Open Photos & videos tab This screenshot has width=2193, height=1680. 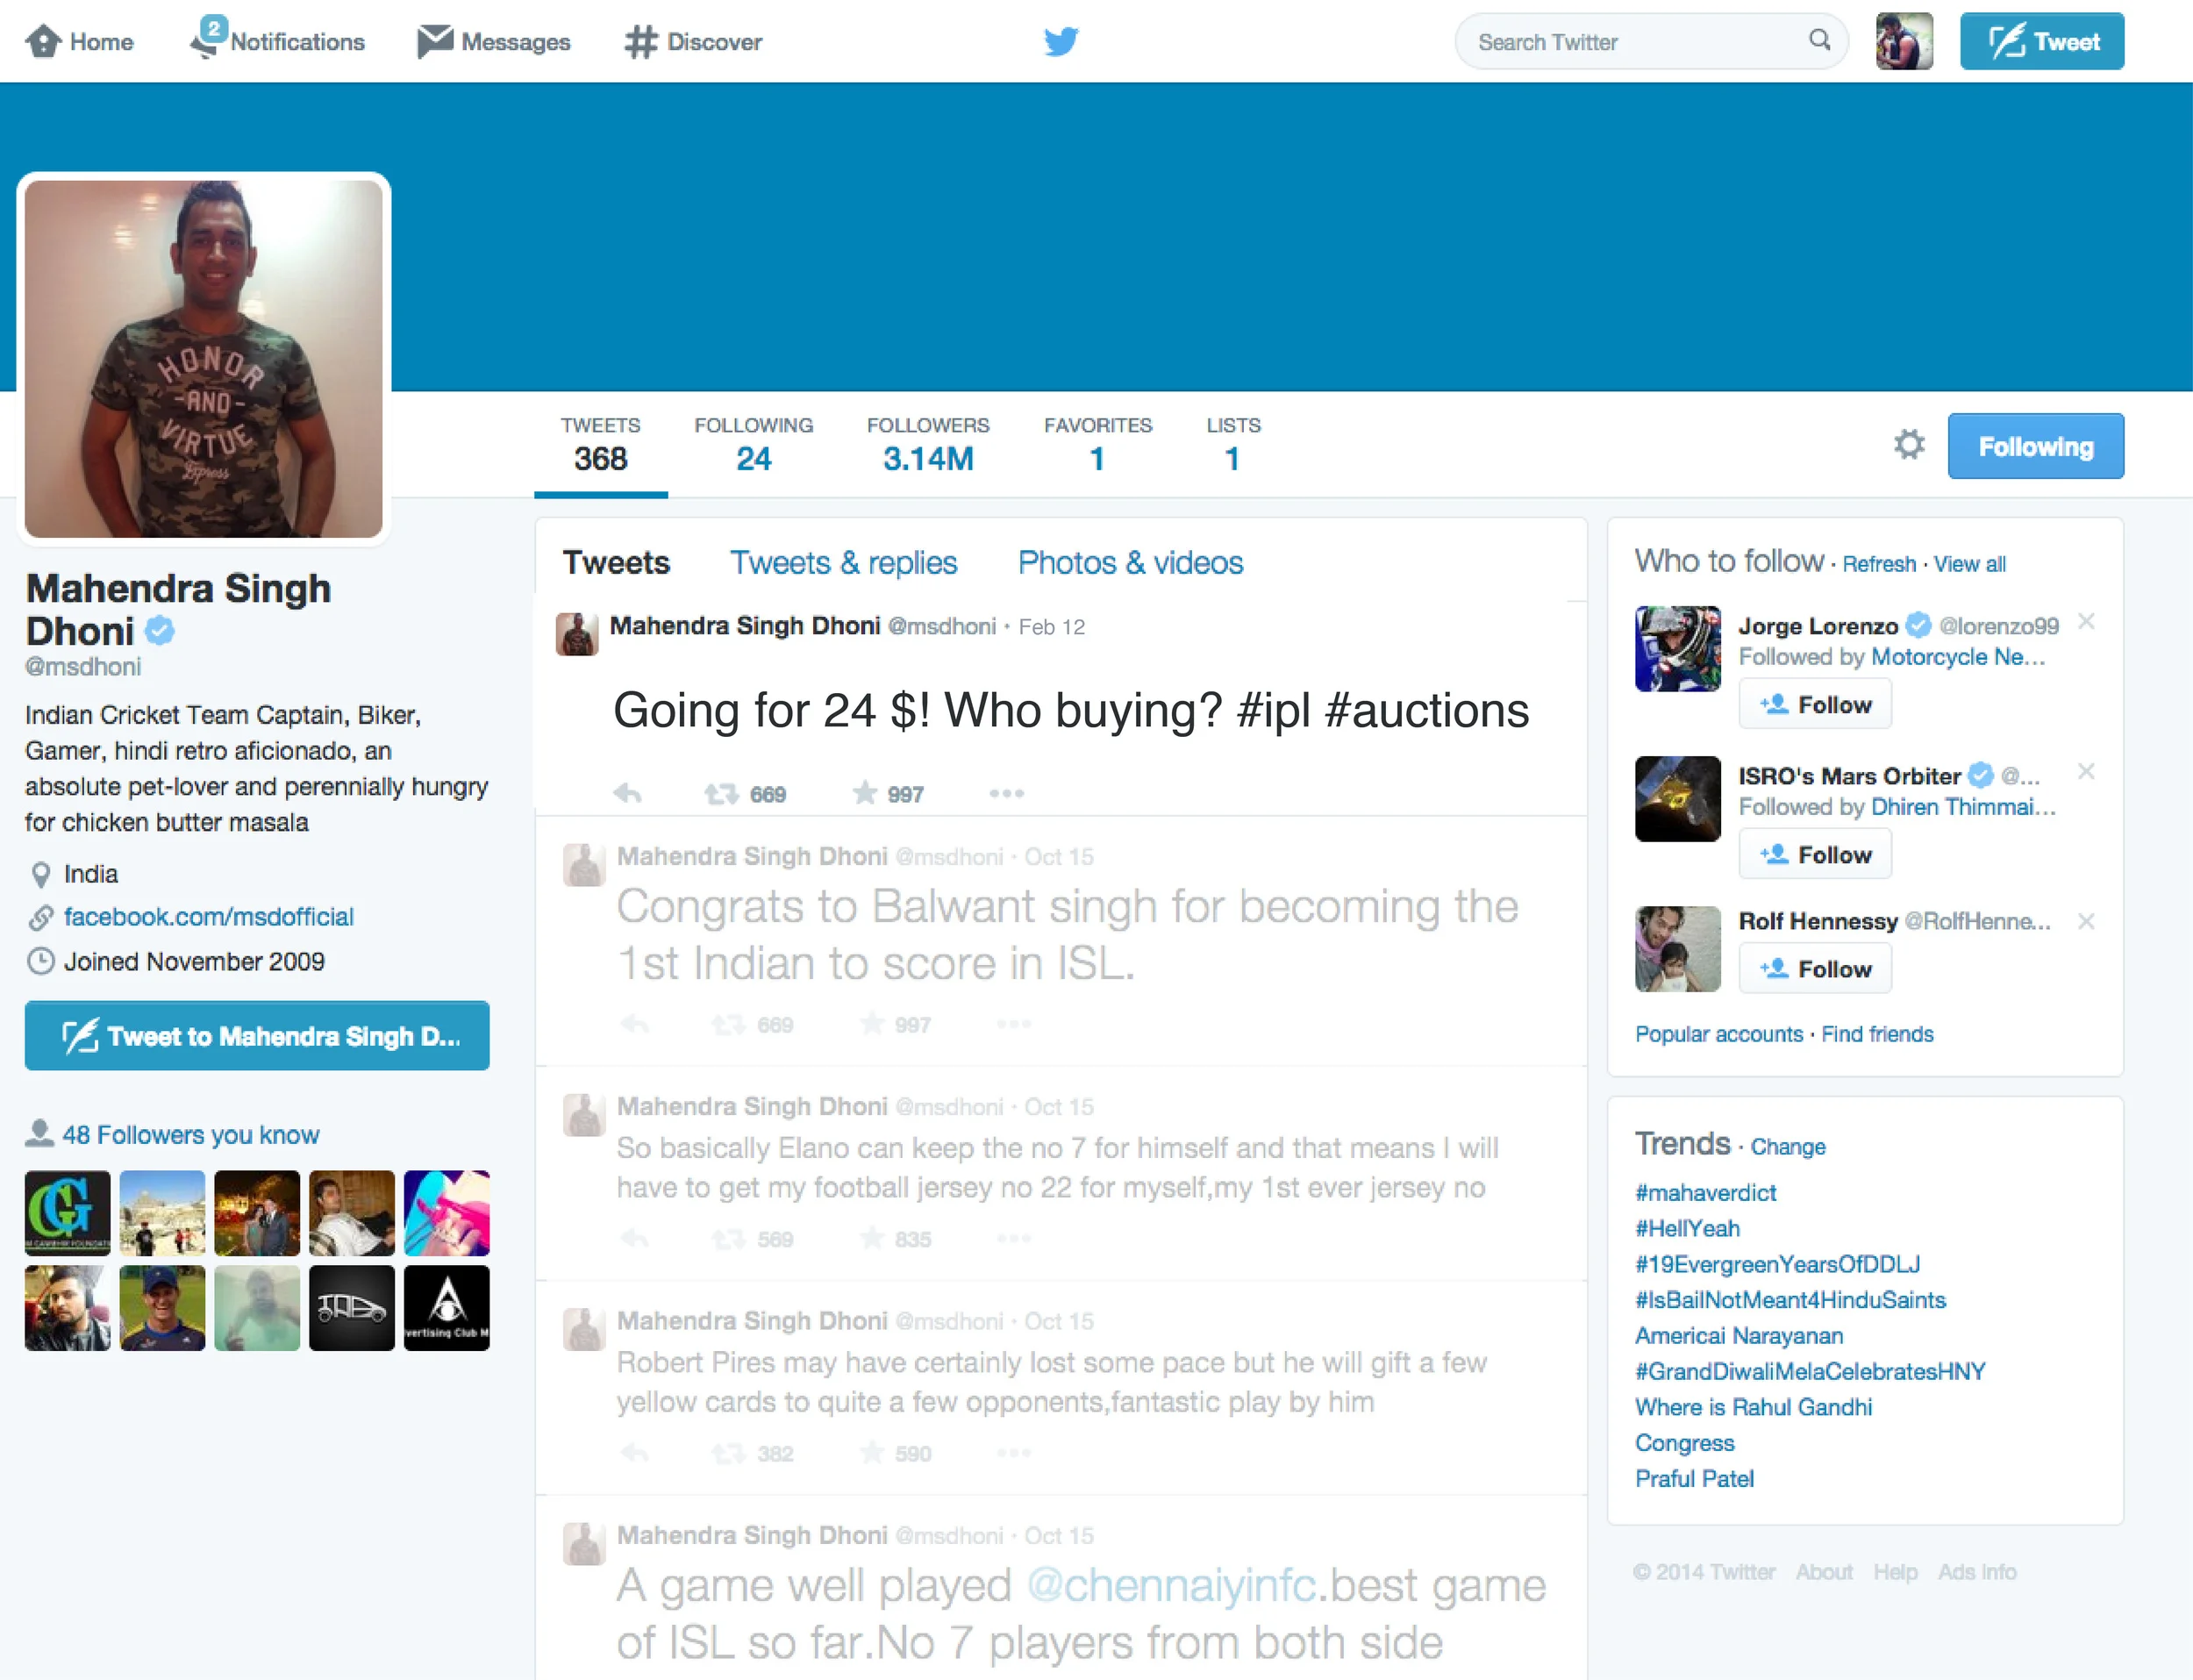[1130, 563]
